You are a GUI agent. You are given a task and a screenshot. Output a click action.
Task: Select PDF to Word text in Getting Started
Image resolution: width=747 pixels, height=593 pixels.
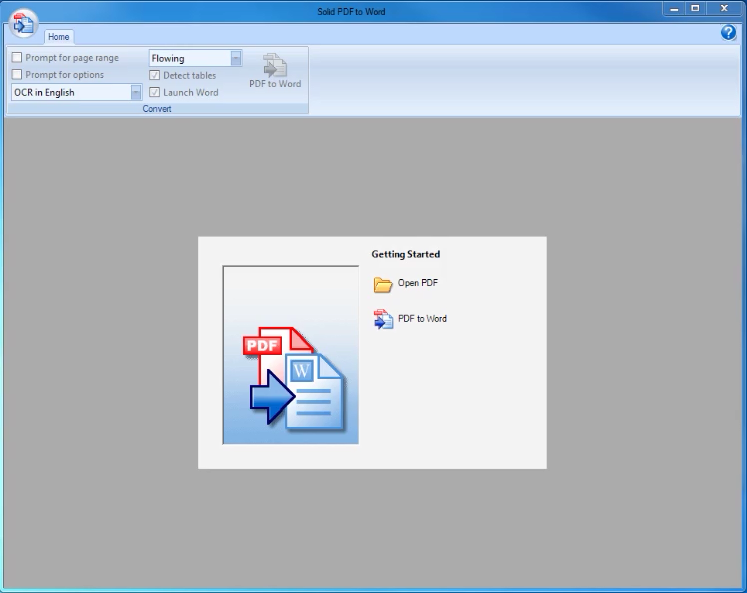tap(422, 319)
